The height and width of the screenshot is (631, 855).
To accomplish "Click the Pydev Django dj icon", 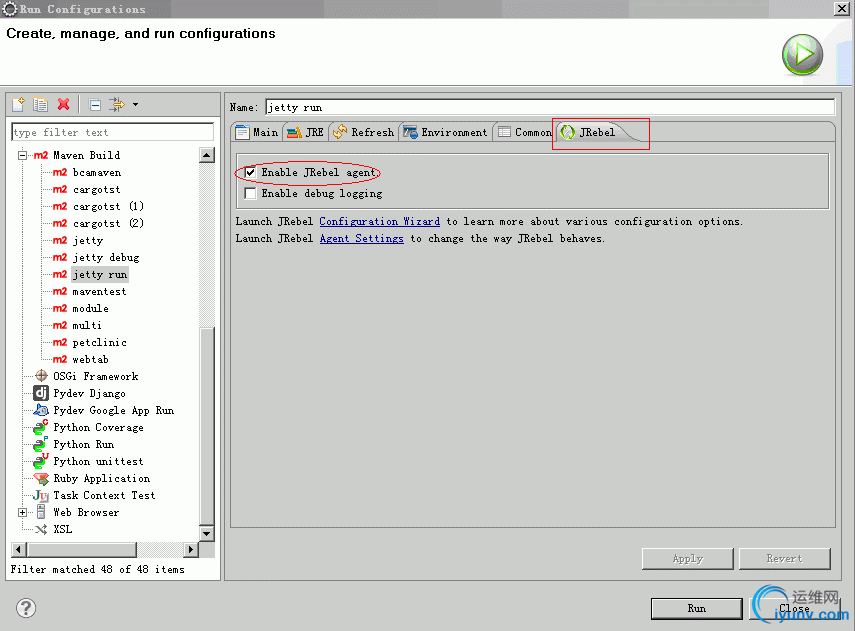I will pos(41,393).
